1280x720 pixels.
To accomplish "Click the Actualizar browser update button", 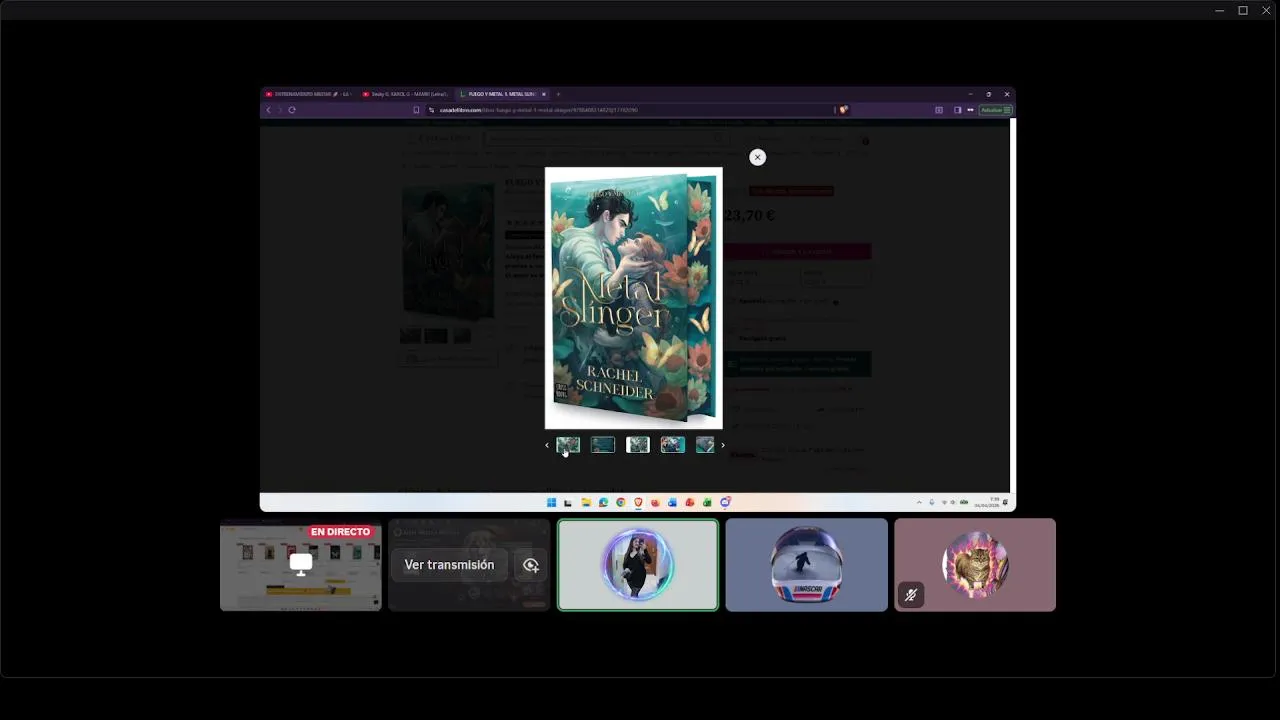I will coord(996,110).
